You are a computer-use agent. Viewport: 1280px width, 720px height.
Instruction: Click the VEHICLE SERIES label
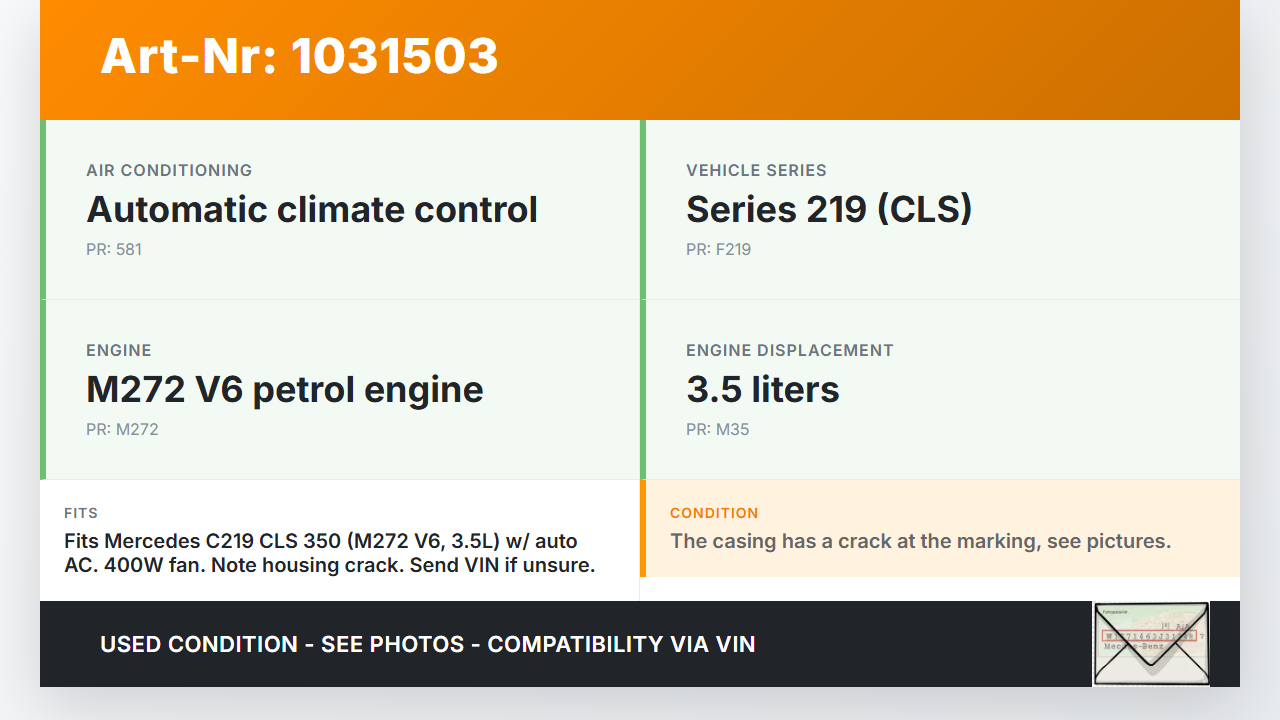756,171
